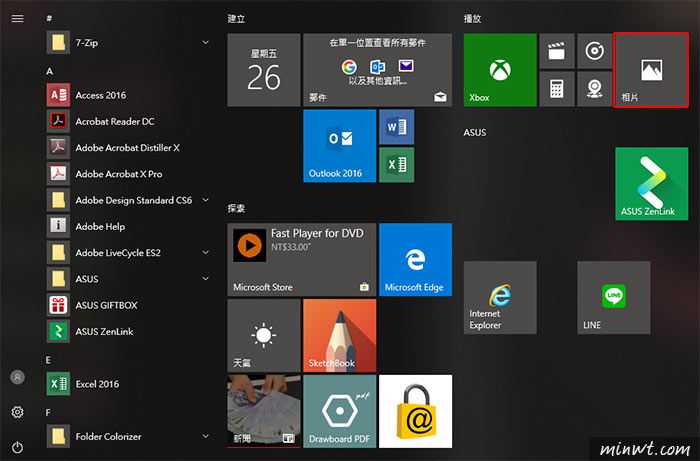Open the Camera webcam tile

(595, 89)
